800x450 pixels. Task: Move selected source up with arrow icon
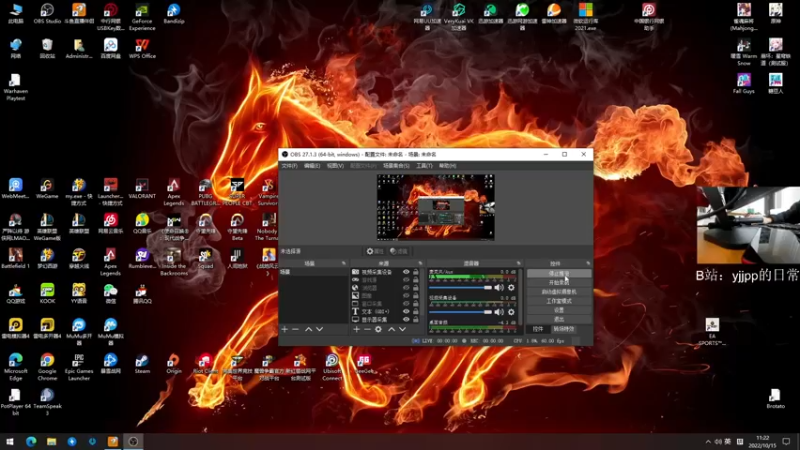pyautogui.click(x=391, y=329)
